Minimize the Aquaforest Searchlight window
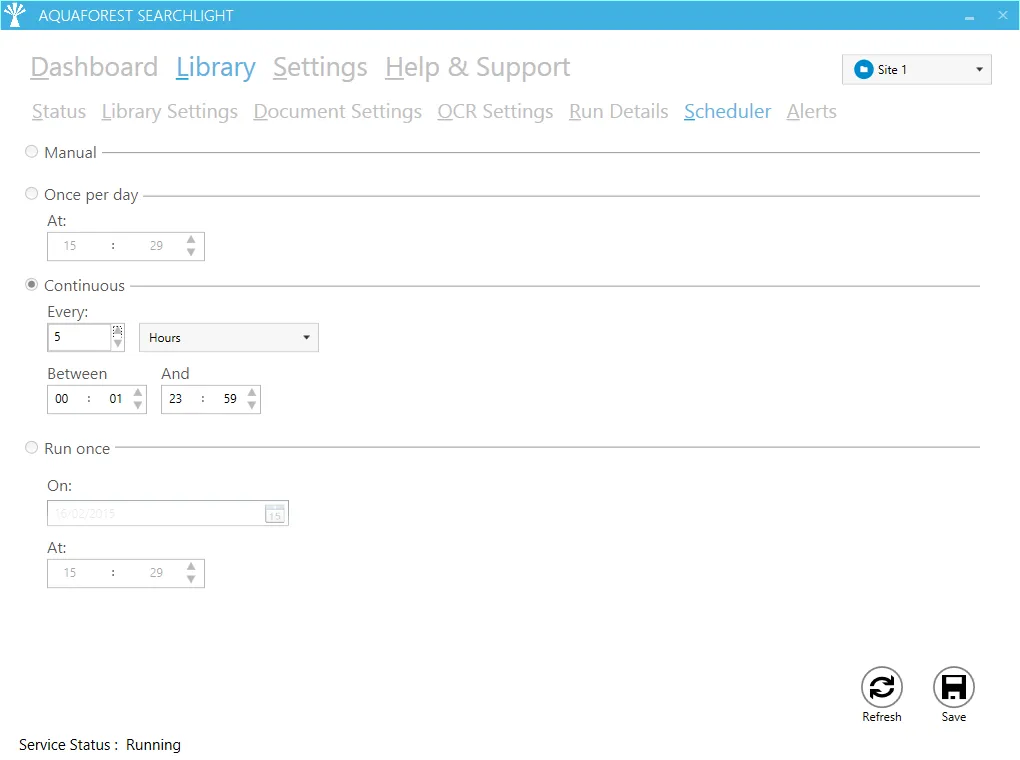Screen dimensions: 1020x760 click(969, 16)
